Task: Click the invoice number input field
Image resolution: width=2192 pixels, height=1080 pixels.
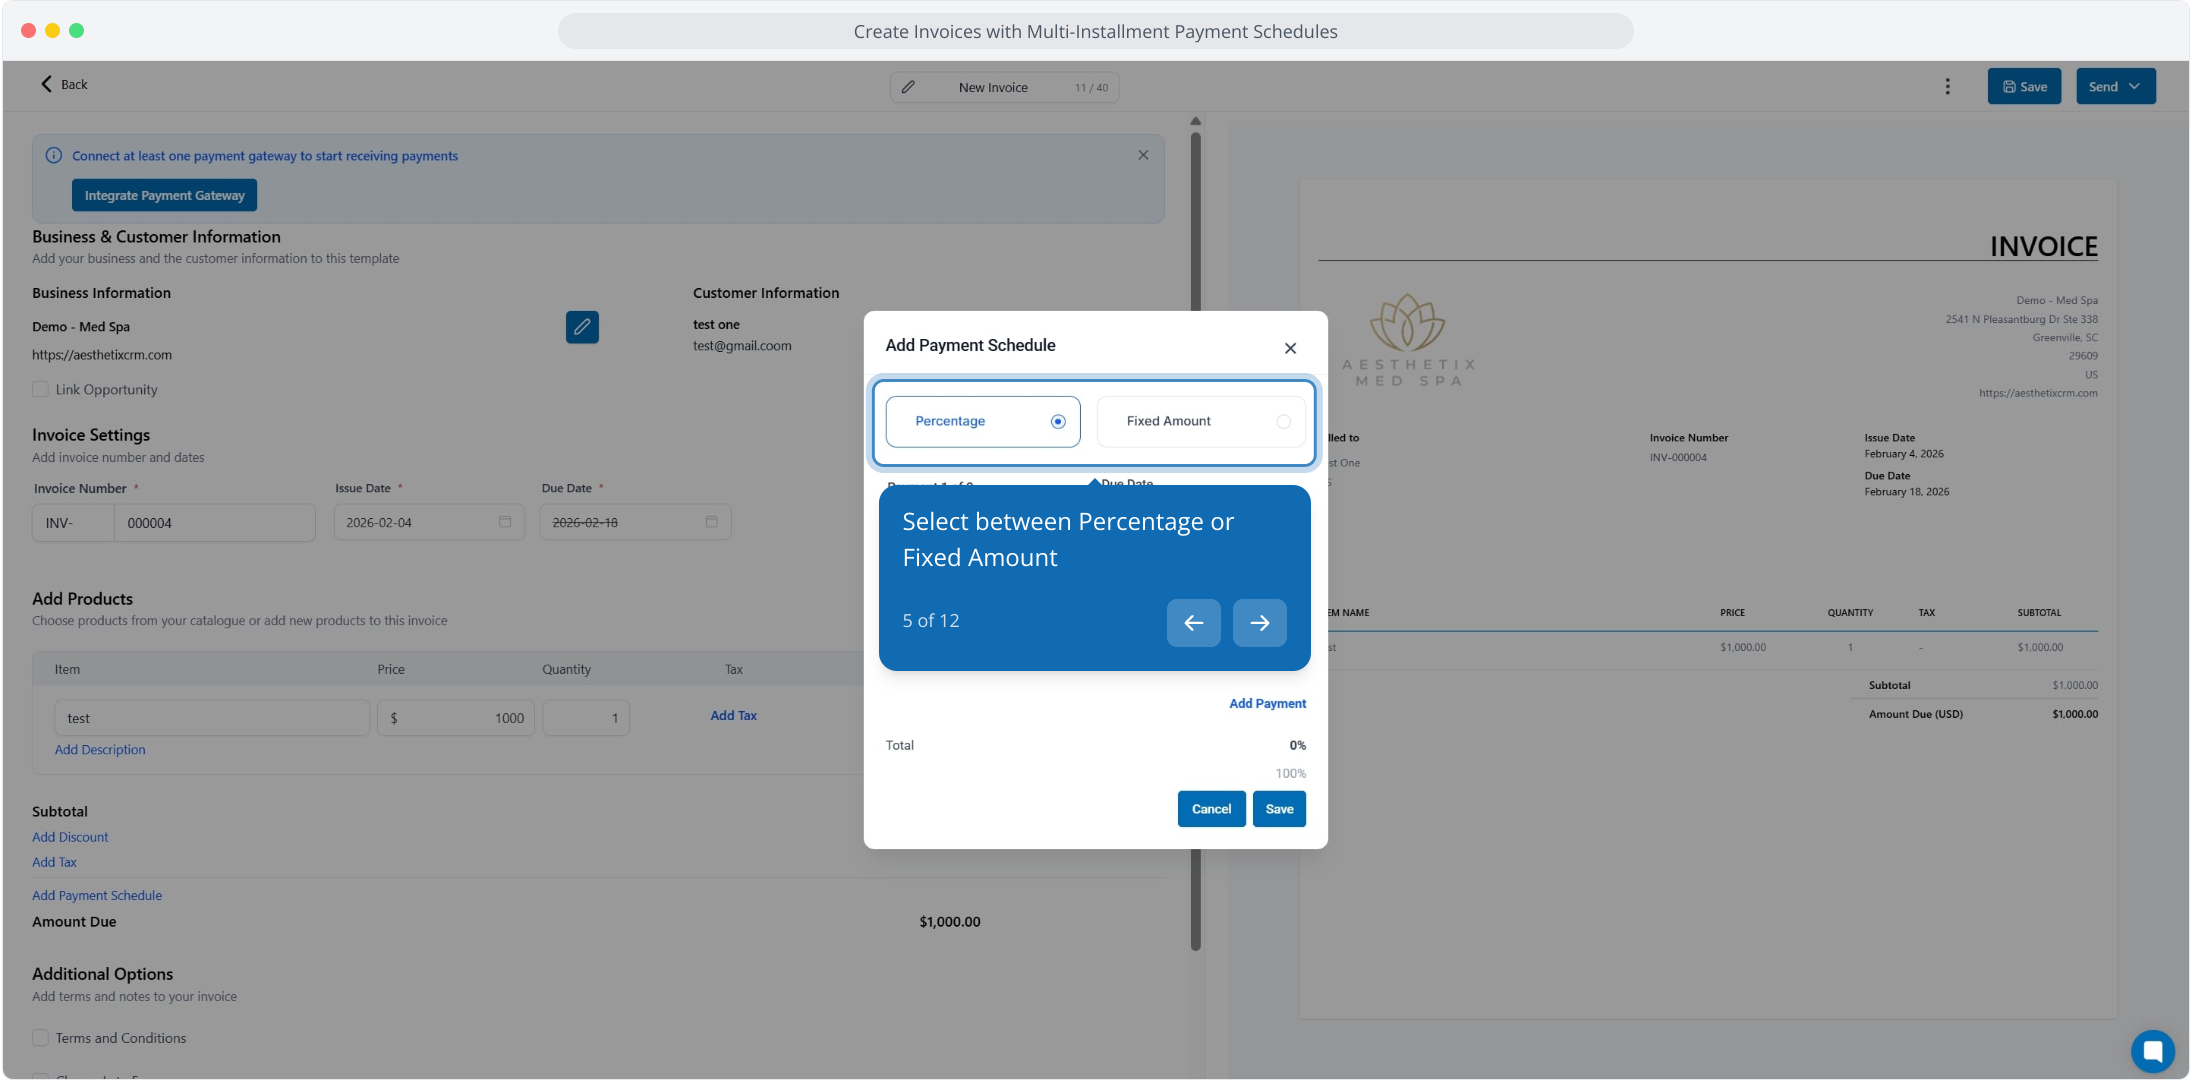Action: coord(214,523)
